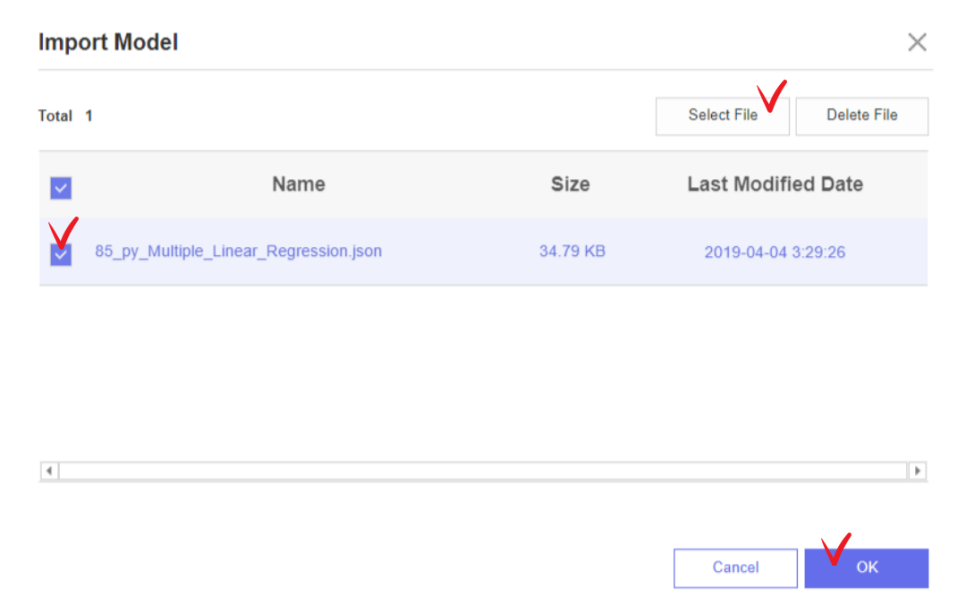Toggle the select-all checkbox in header

(x=61, y=188)
